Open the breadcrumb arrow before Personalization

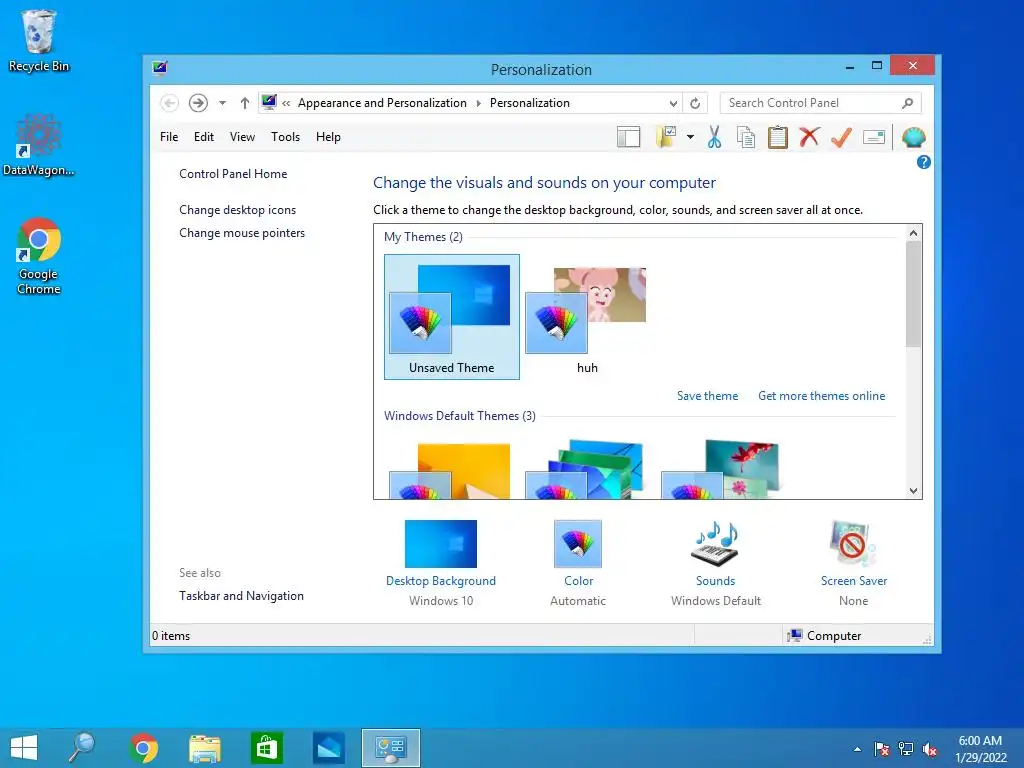pos(479,103)
